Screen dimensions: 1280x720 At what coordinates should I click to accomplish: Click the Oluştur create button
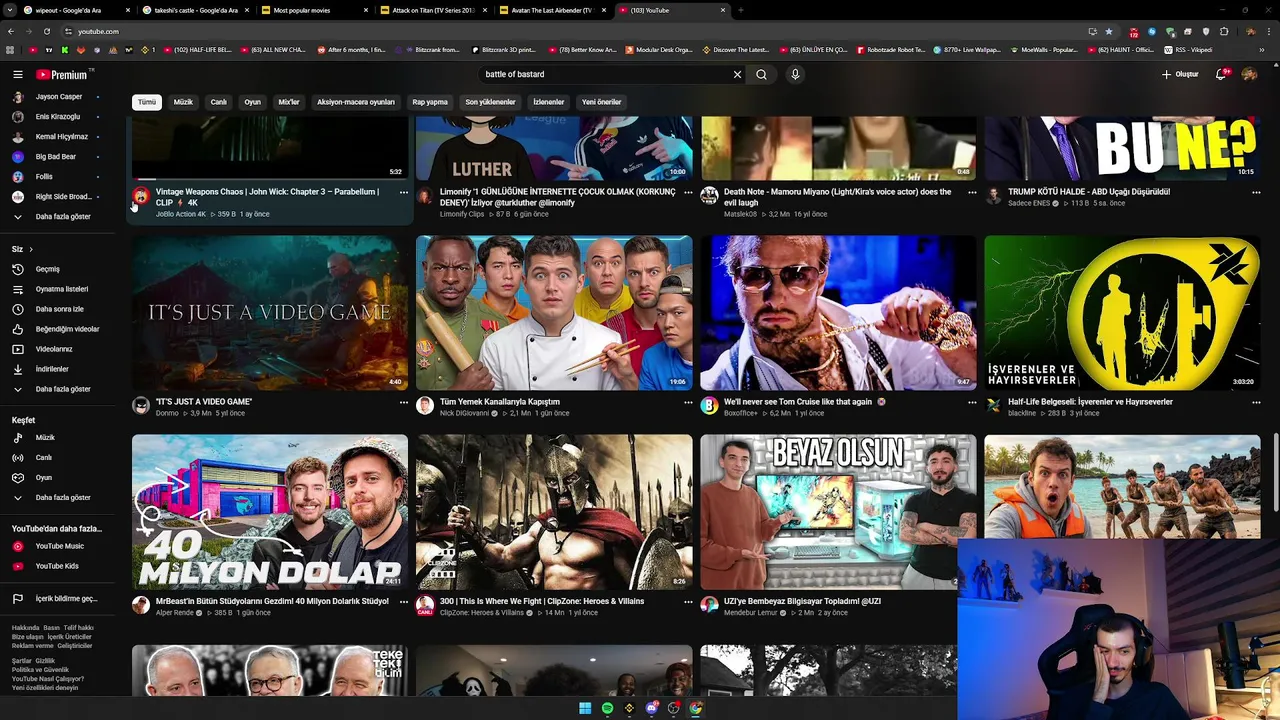click(x=1180, y=74)
